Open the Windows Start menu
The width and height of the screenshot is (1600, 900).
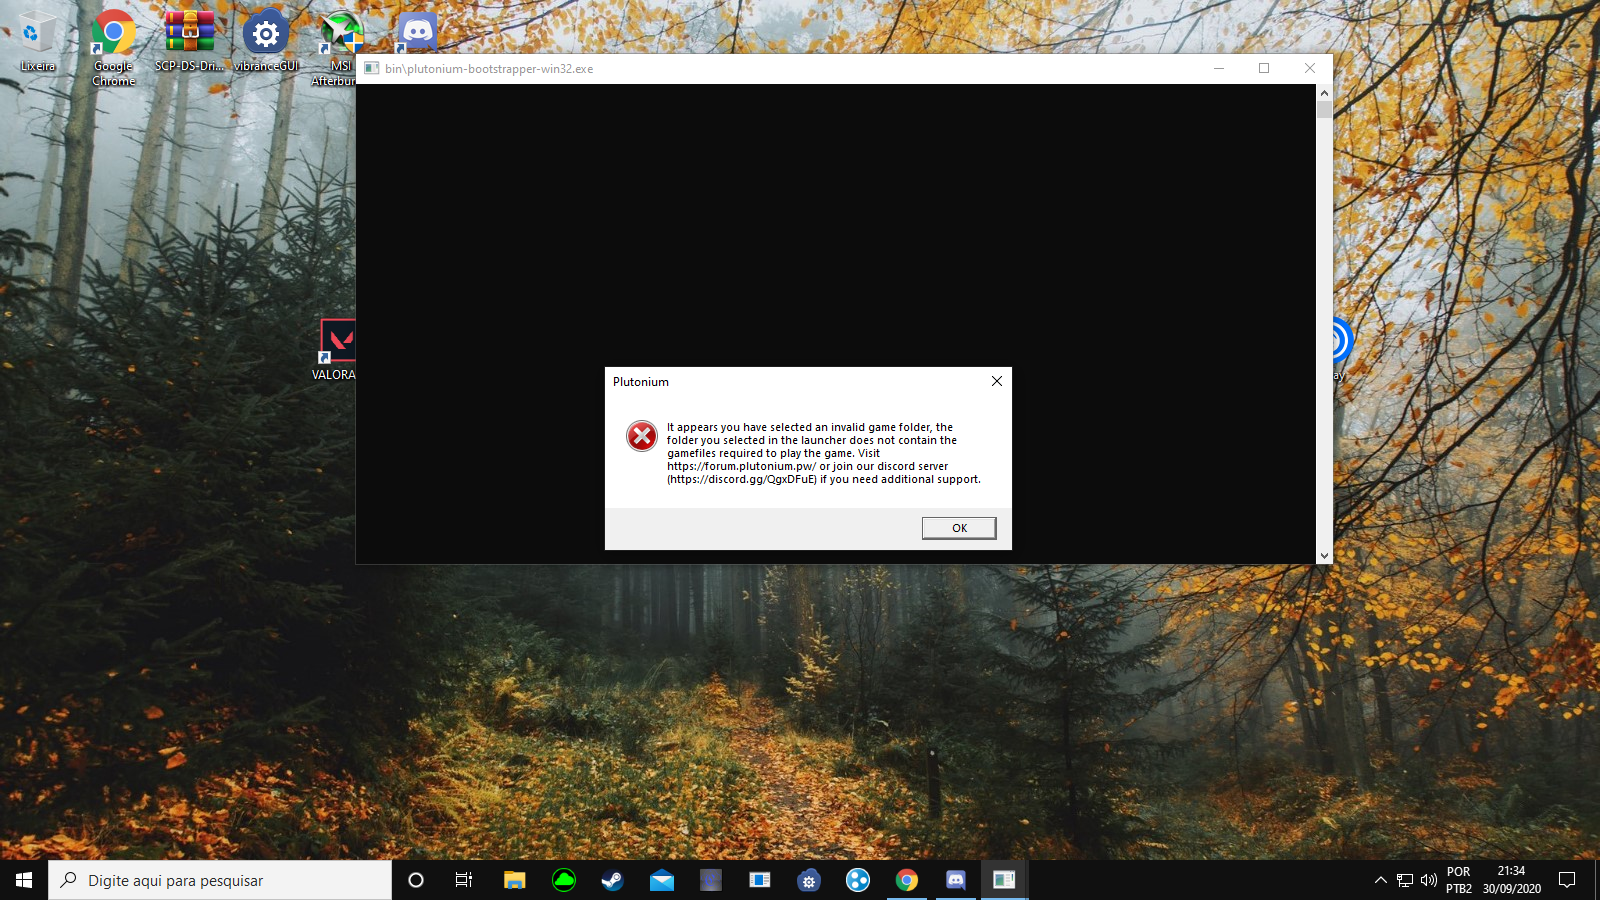tap(24, 880)
